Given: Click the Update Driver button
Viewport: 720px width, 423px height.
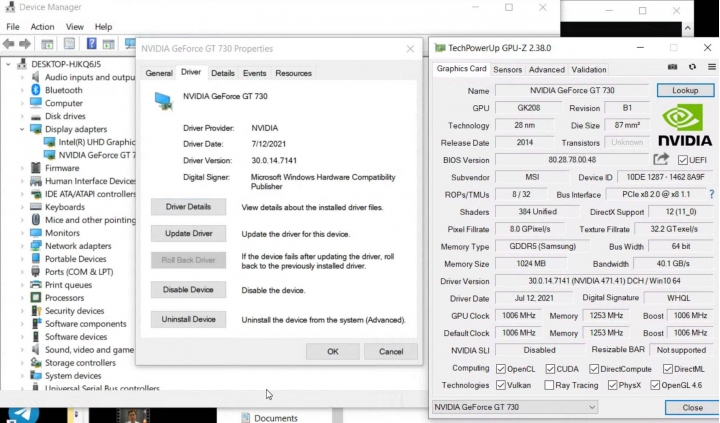Looking at the screenshot, I should point(188,233).
